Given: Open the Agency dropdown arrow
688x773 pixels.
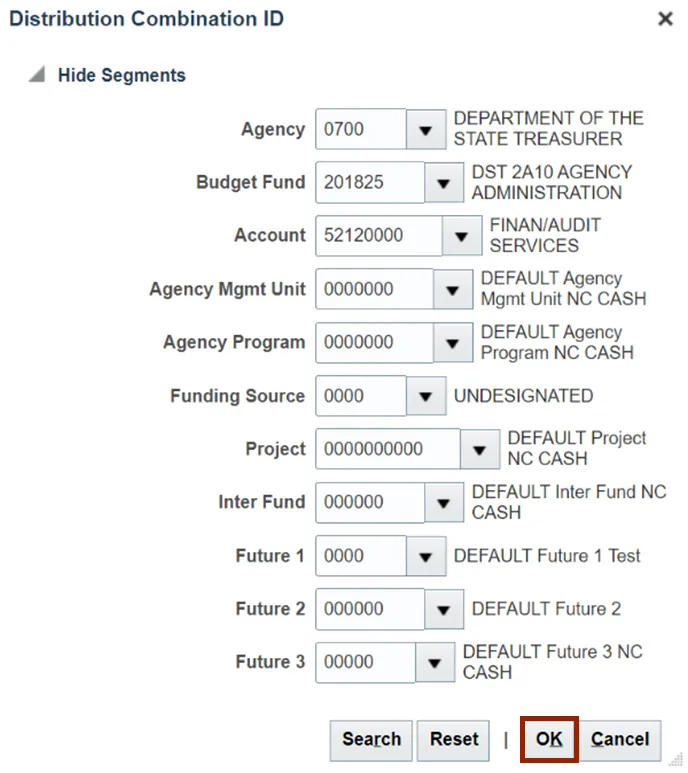Looking at the screenshot, I should point(425,130).
